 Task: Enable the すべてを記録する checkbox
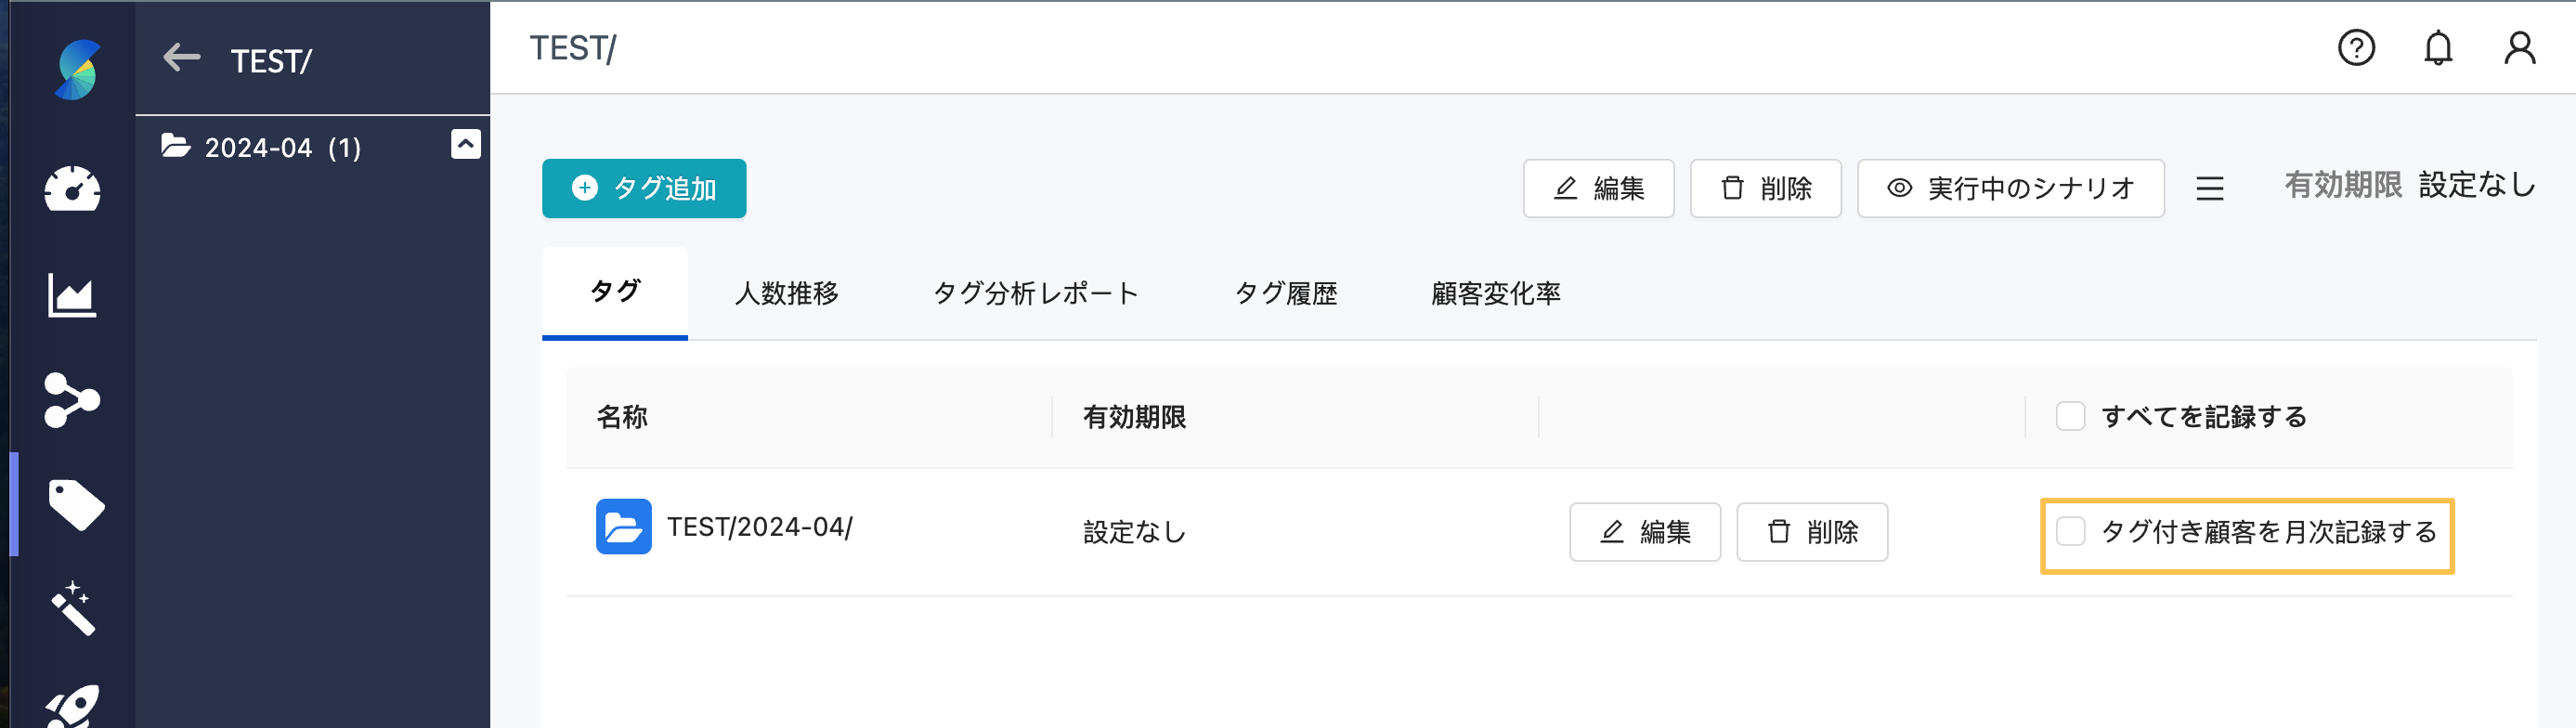pos(2070,417)
